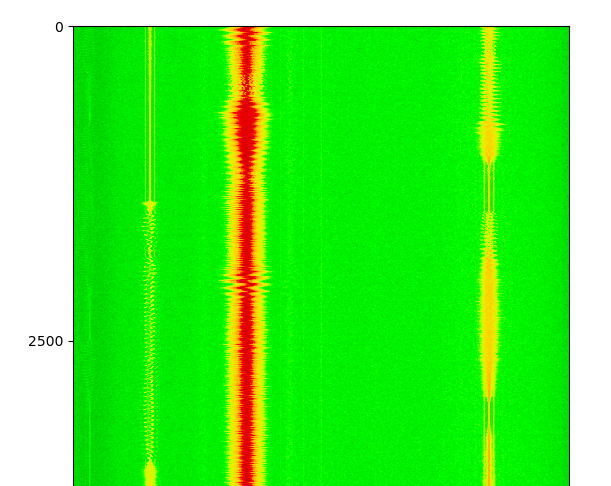Select the wide red signal band in spectrogram
Screen dimensions: 611x486
coord(246,256)
